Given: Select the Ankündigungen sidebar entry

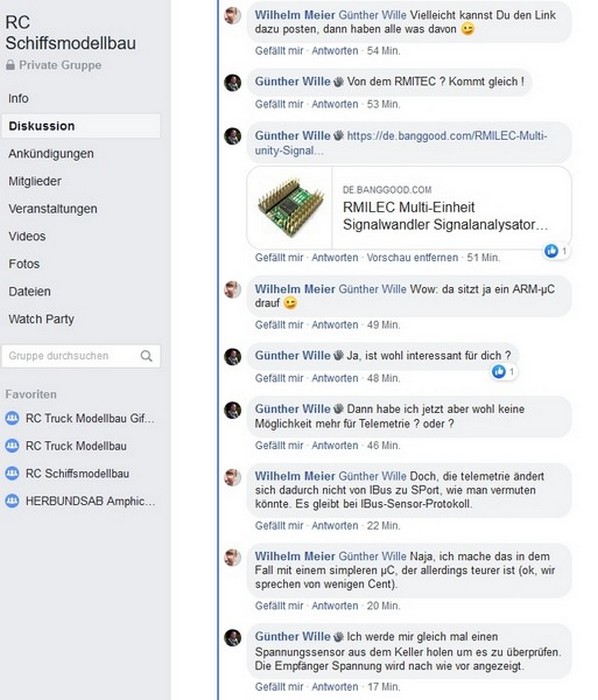Looking at the screenshot, I should click(51, 154).
